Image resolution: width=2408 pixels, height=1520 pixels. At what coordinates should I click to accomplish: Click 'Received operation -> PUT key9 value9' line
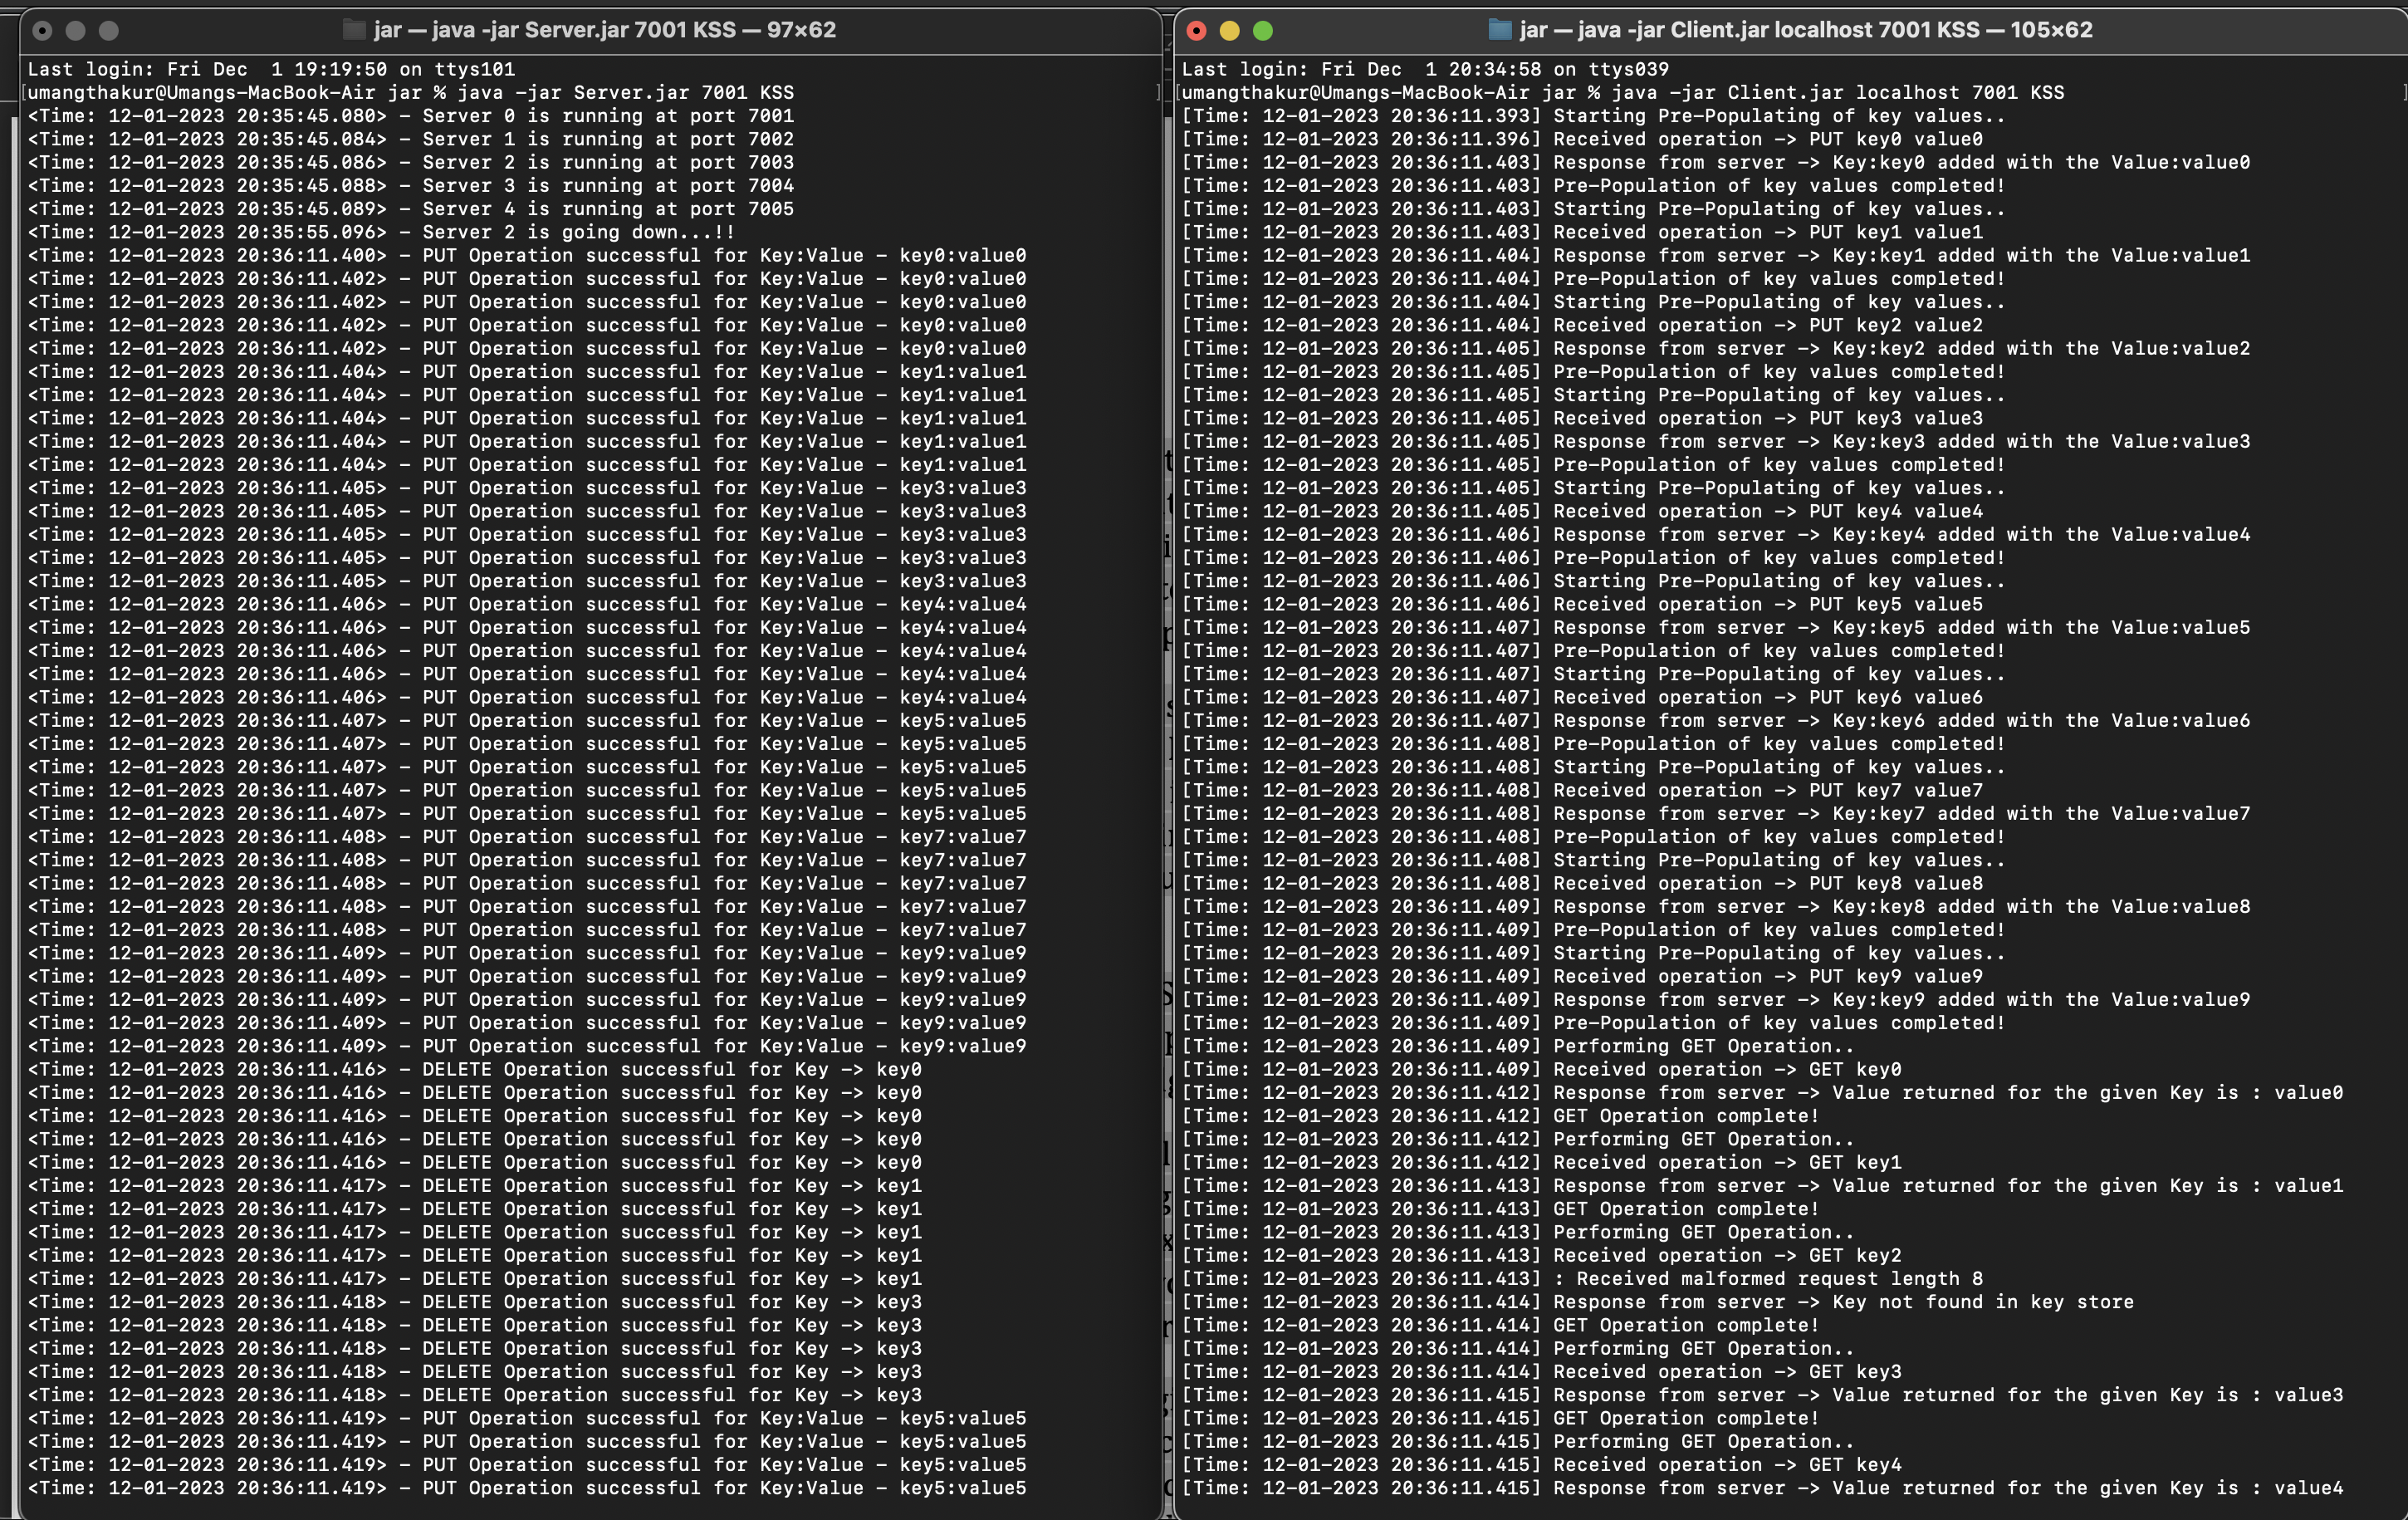click(1582, 976)
